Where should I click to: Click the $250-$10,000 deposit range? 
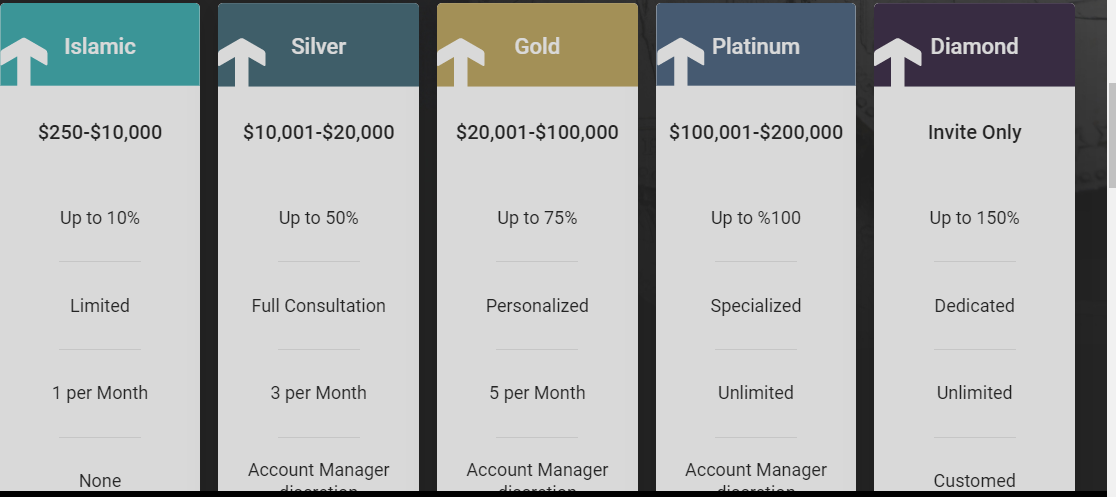100,132
